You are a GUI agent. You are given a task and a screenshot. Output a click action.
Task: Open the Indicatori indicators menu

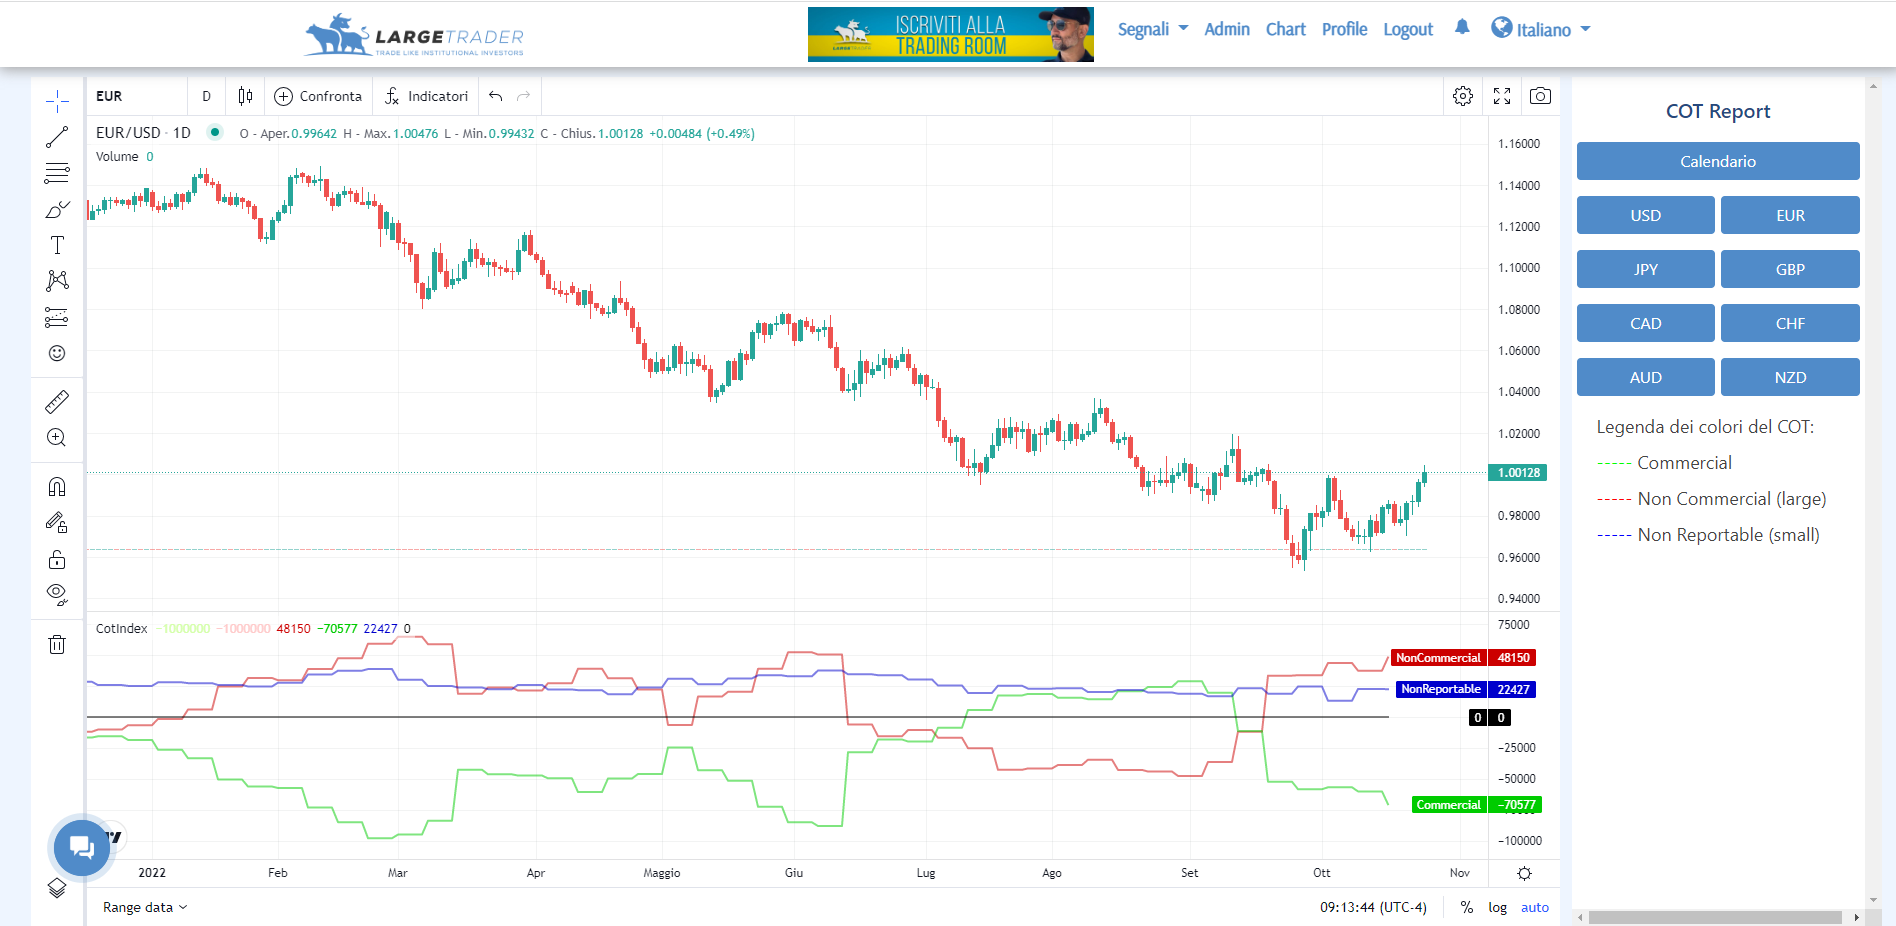[427, 96]
